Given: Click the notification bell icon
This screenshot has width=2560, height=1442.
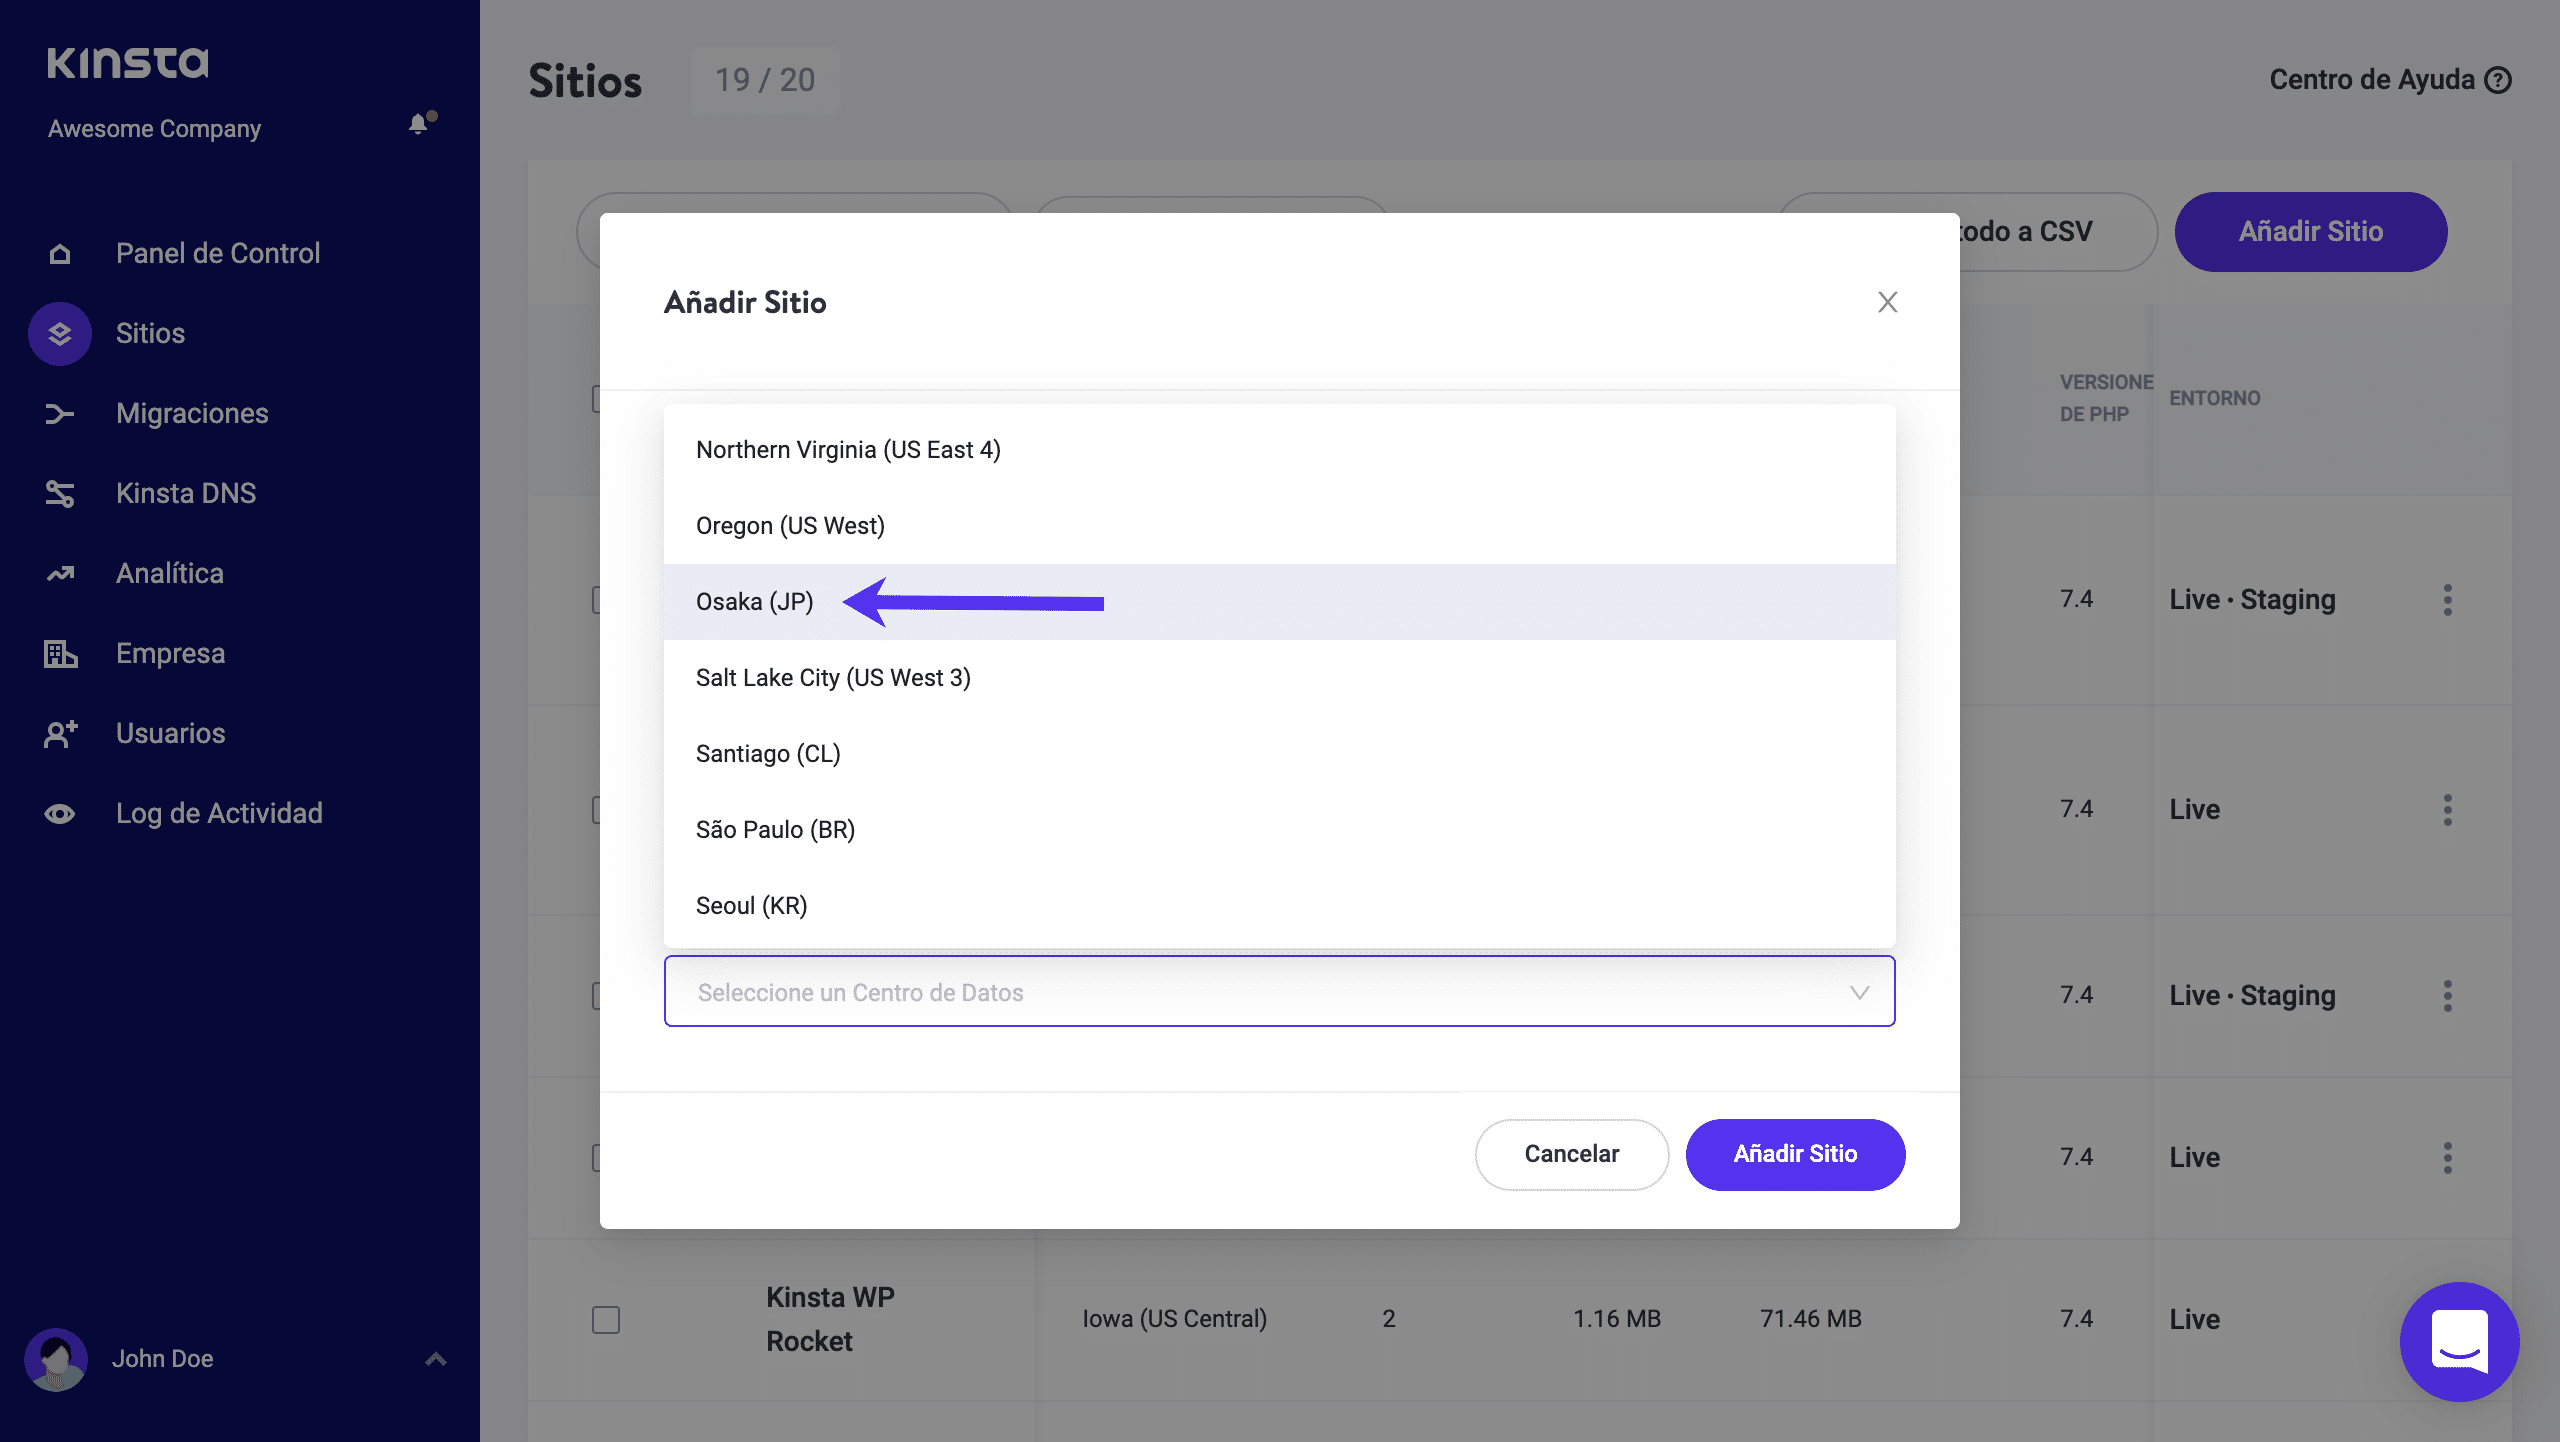Looking at the screenshot, I should pos(419,124).
